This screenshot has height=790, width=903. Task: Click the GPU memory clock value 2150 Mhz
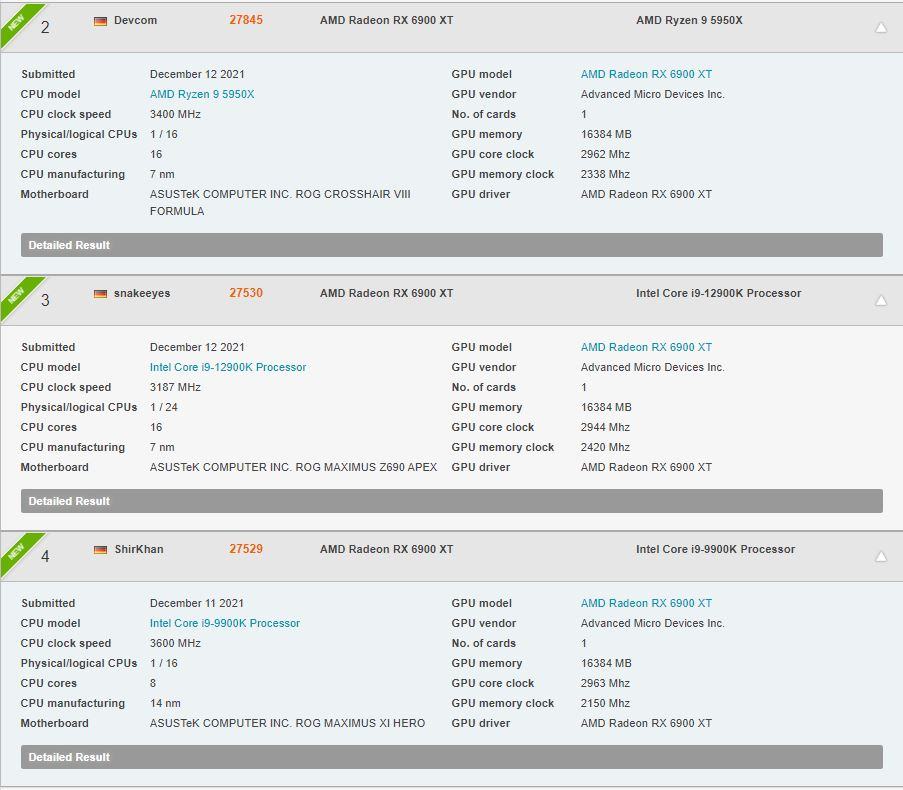point(605,703)
